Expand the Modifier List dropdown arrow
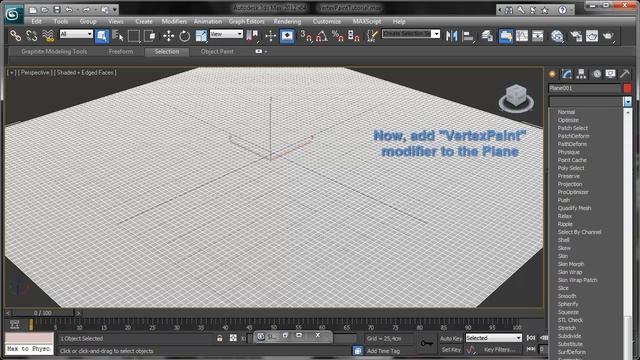Screen dimensions: 640x360 [x=627, y=101]
